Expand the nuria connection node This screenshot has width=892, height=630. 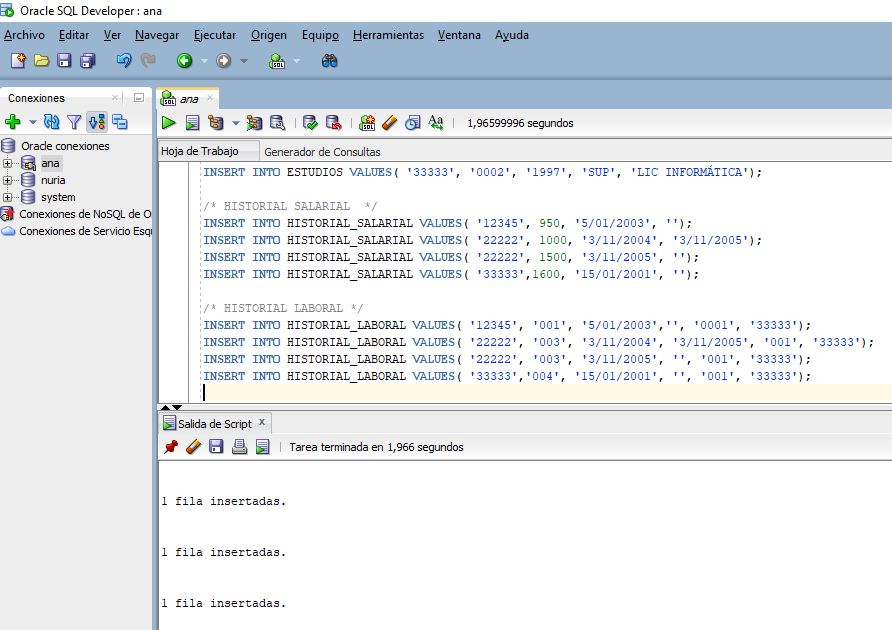point(8,180)
